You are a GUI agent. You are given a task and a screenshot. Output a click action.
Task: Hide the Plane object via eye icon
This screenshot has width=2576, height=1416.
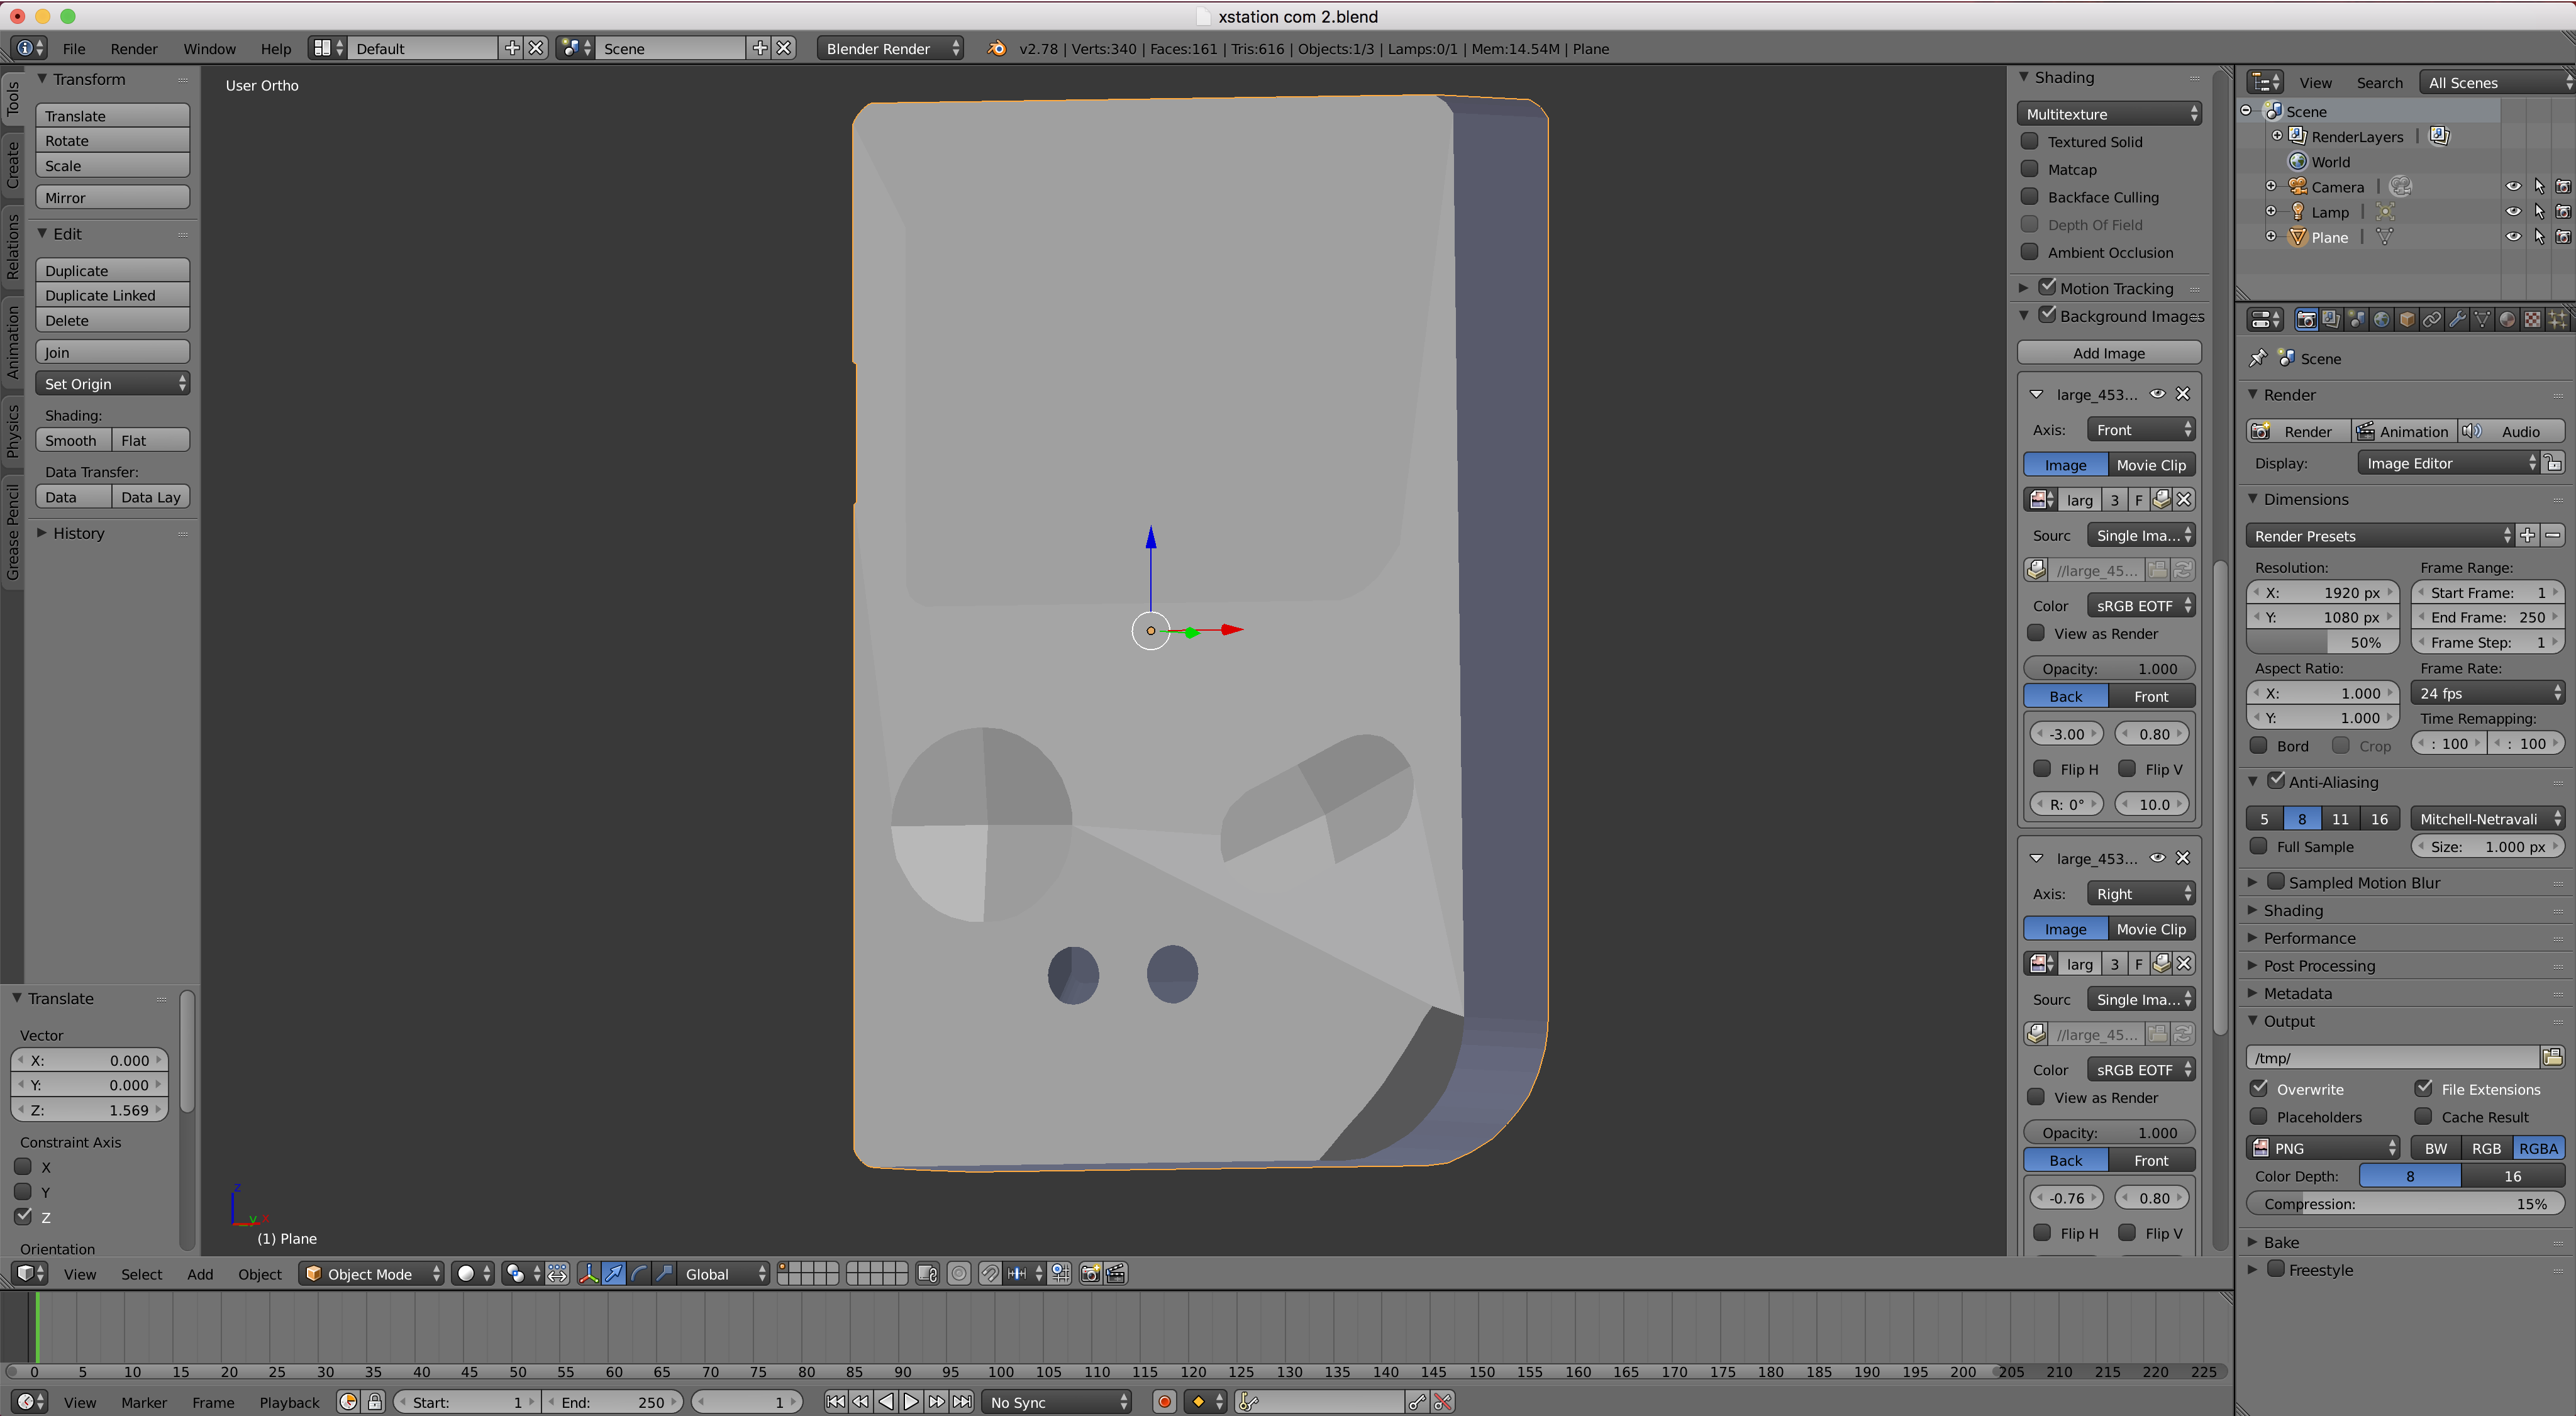click(2513, 237)
